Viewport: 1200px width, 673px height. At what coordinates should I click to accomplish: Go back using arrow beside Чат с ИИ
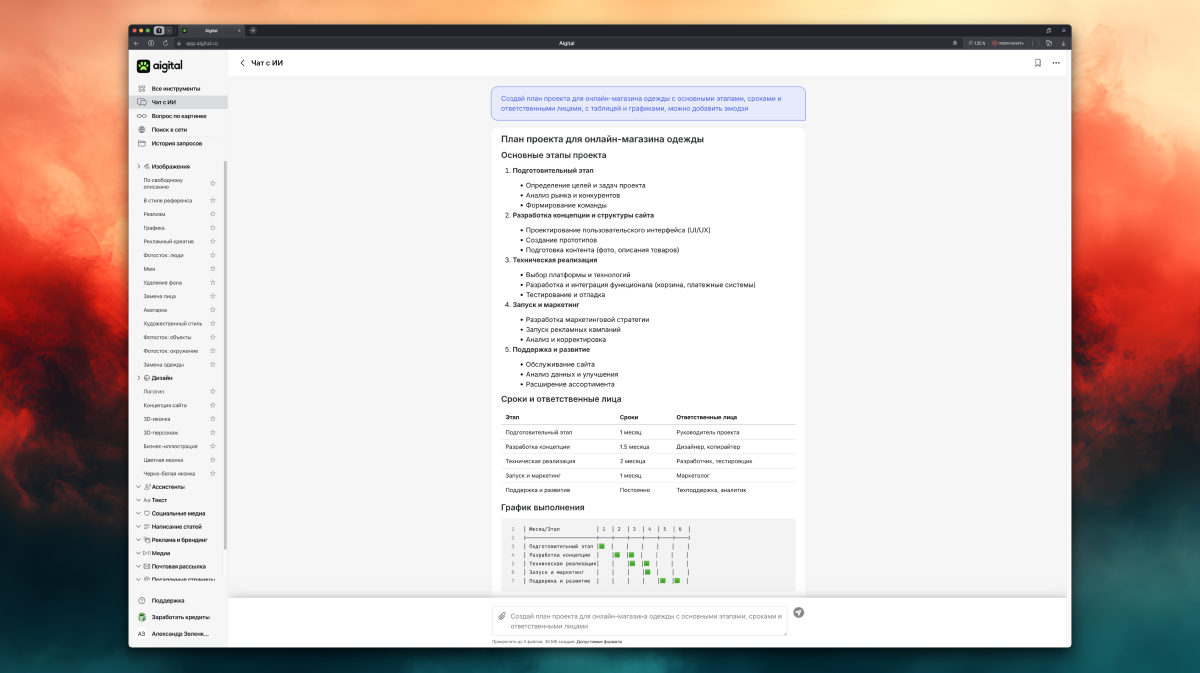pyautogui.click(x=242, y=63)
